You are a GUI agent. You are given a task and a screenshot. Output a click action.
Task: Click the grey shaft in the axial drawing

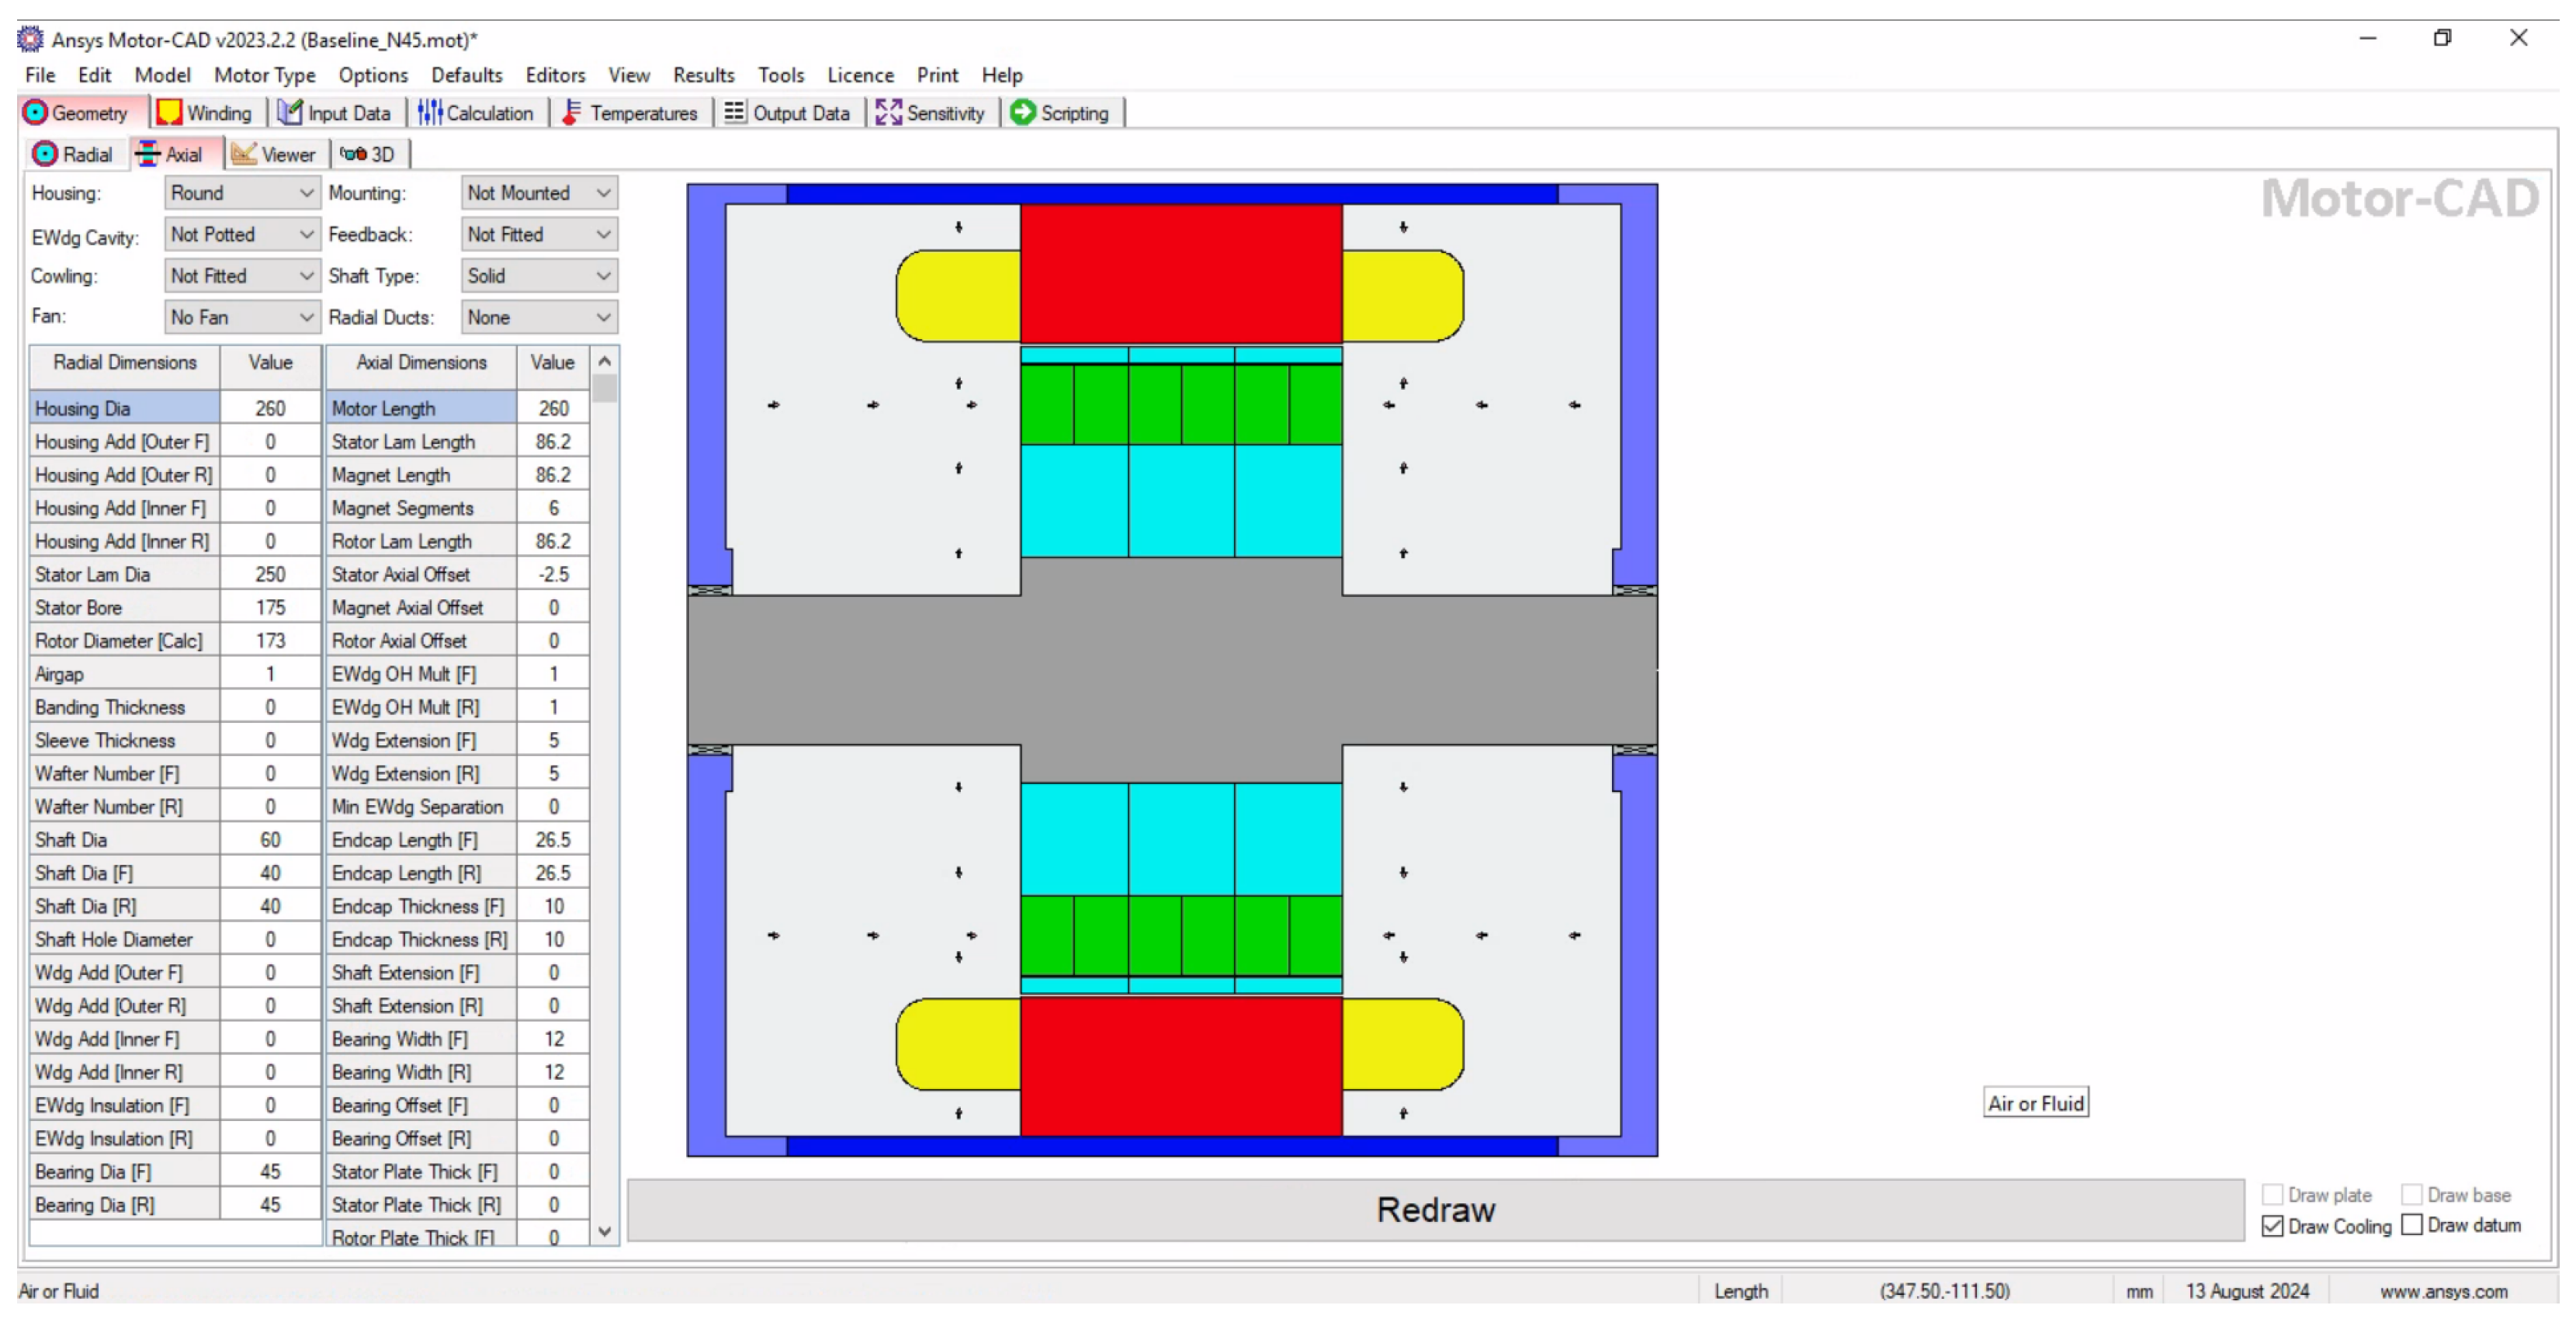point(1171,670)
